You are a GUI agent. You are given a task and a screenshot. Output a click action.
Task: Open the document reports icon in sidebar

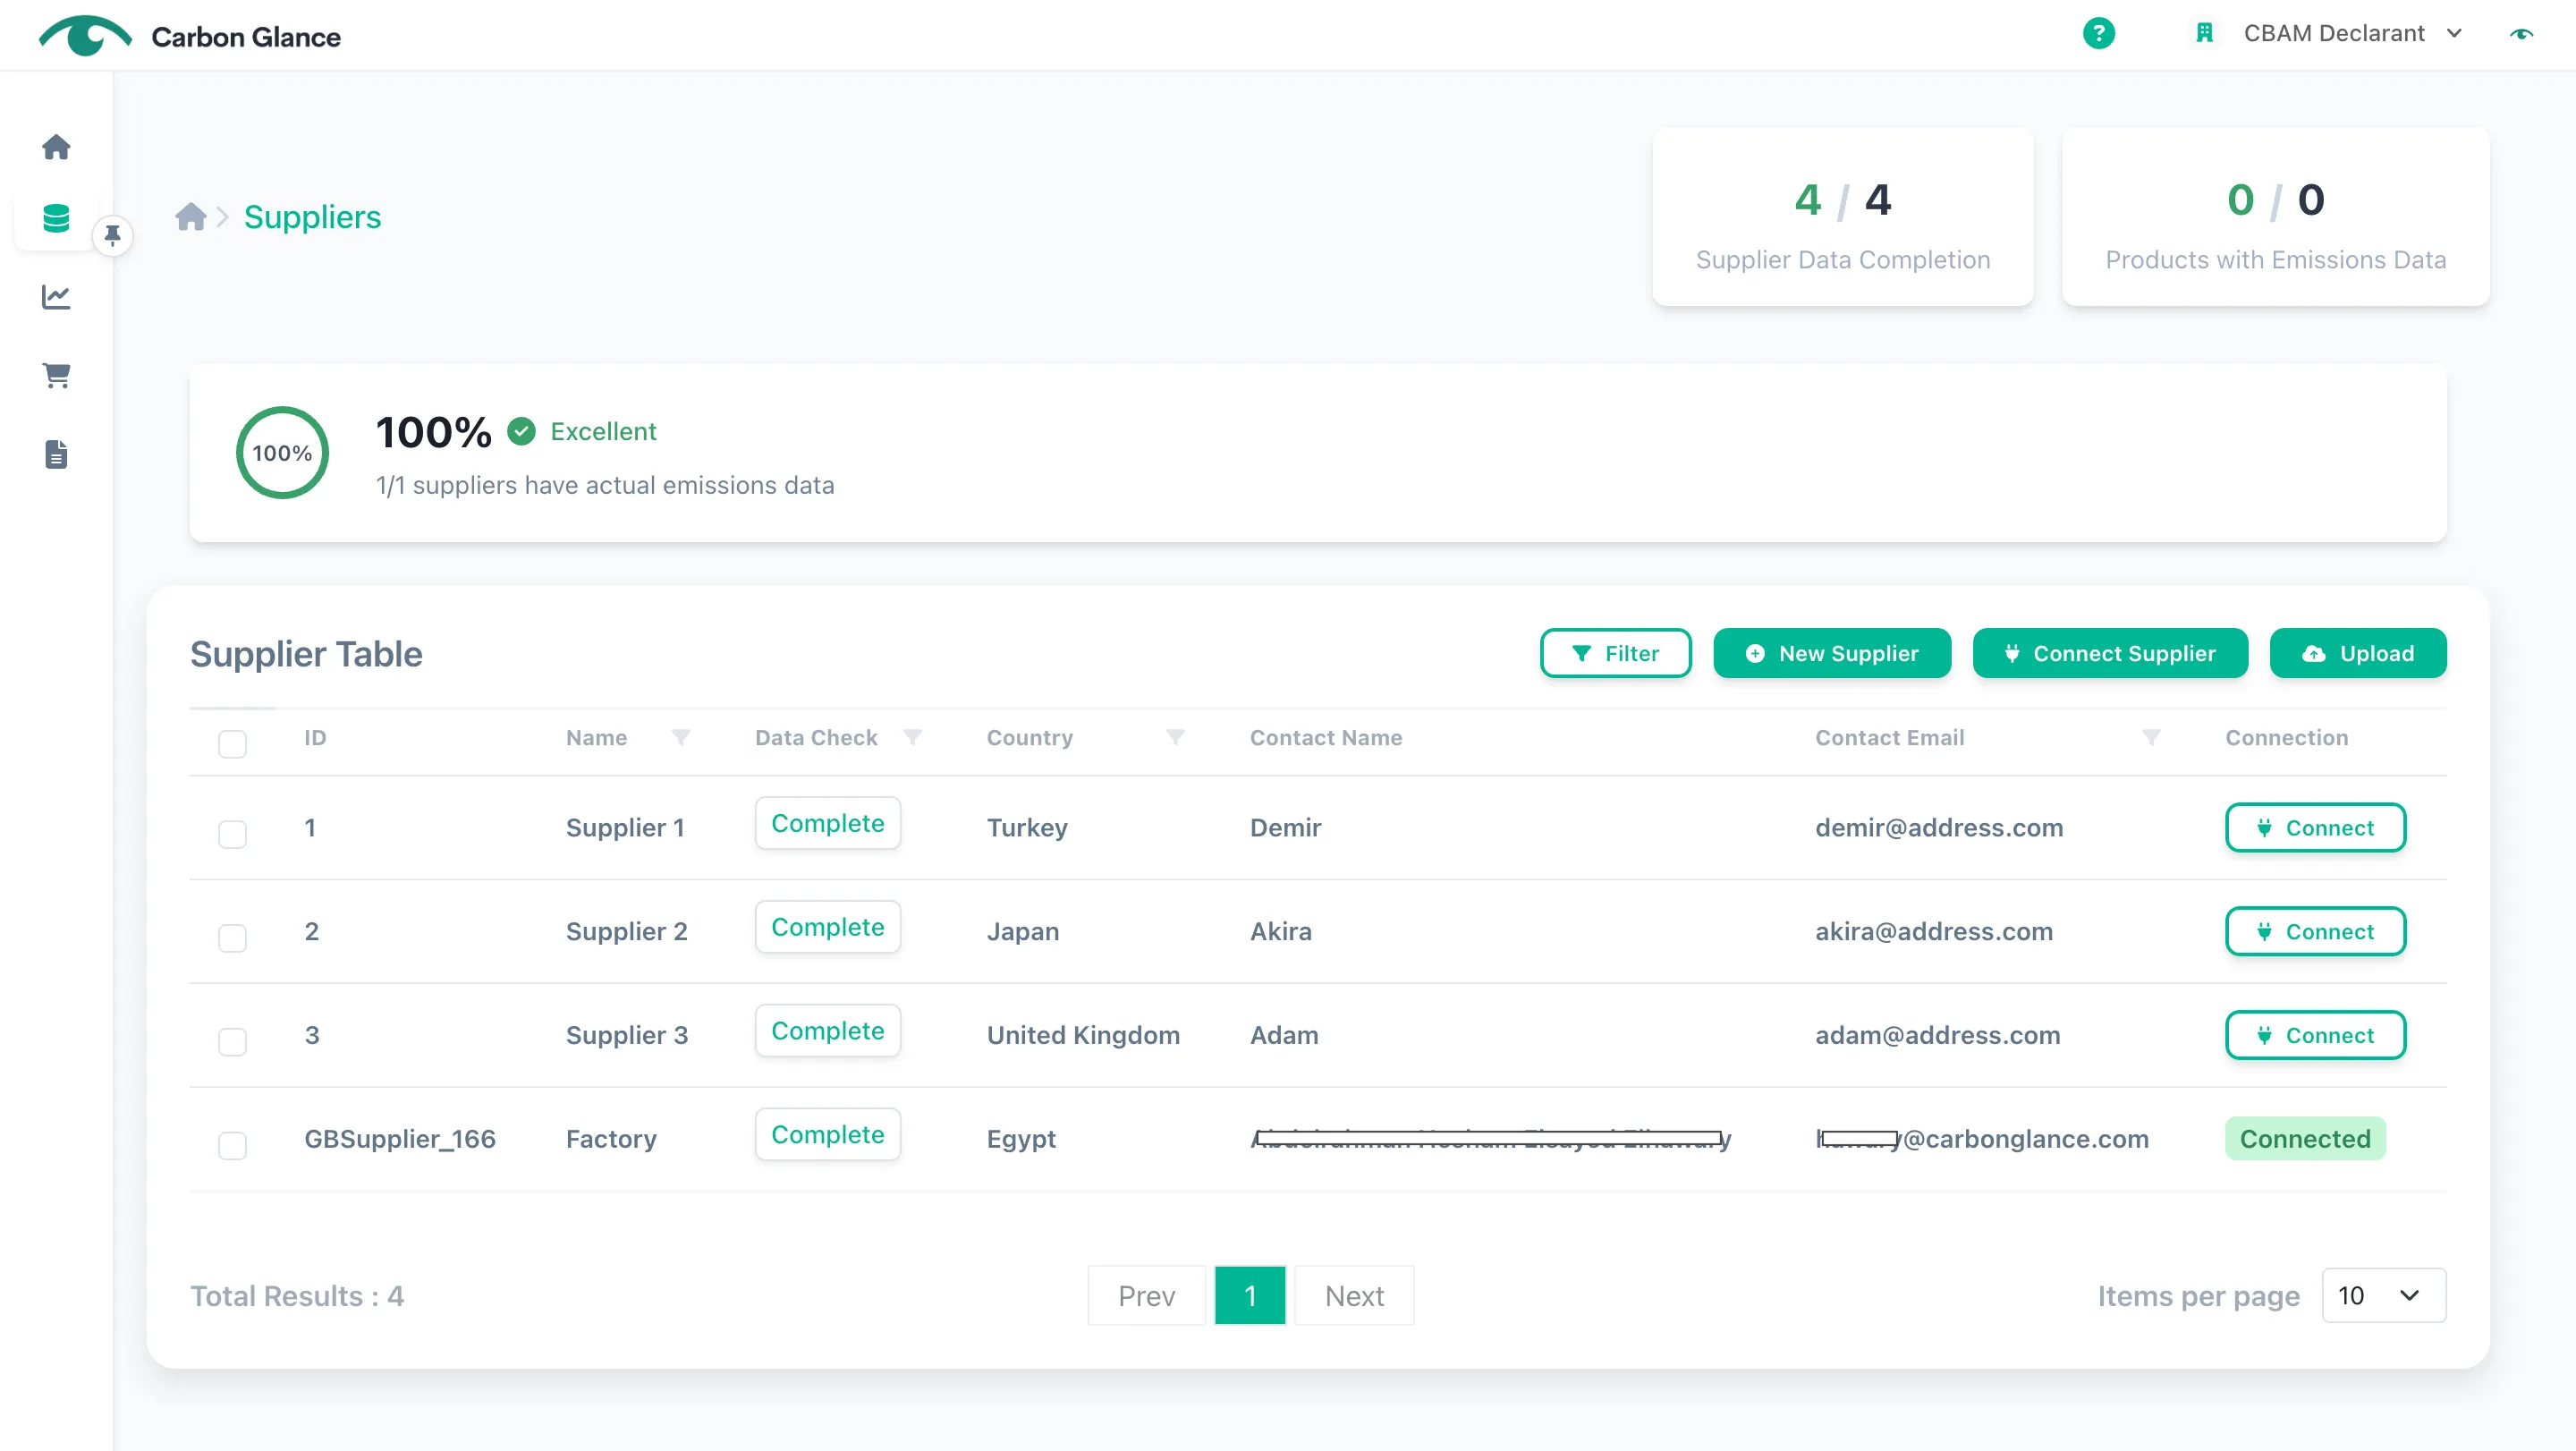[x=56, y=454]
